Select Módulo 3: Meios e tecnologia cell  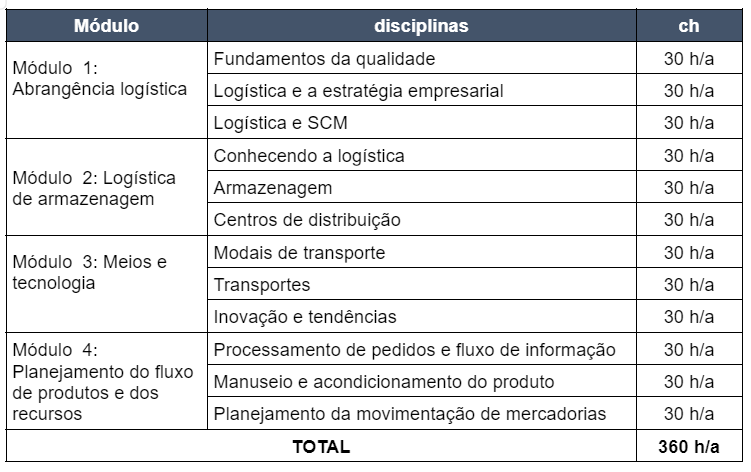click(x=106, y=284)
